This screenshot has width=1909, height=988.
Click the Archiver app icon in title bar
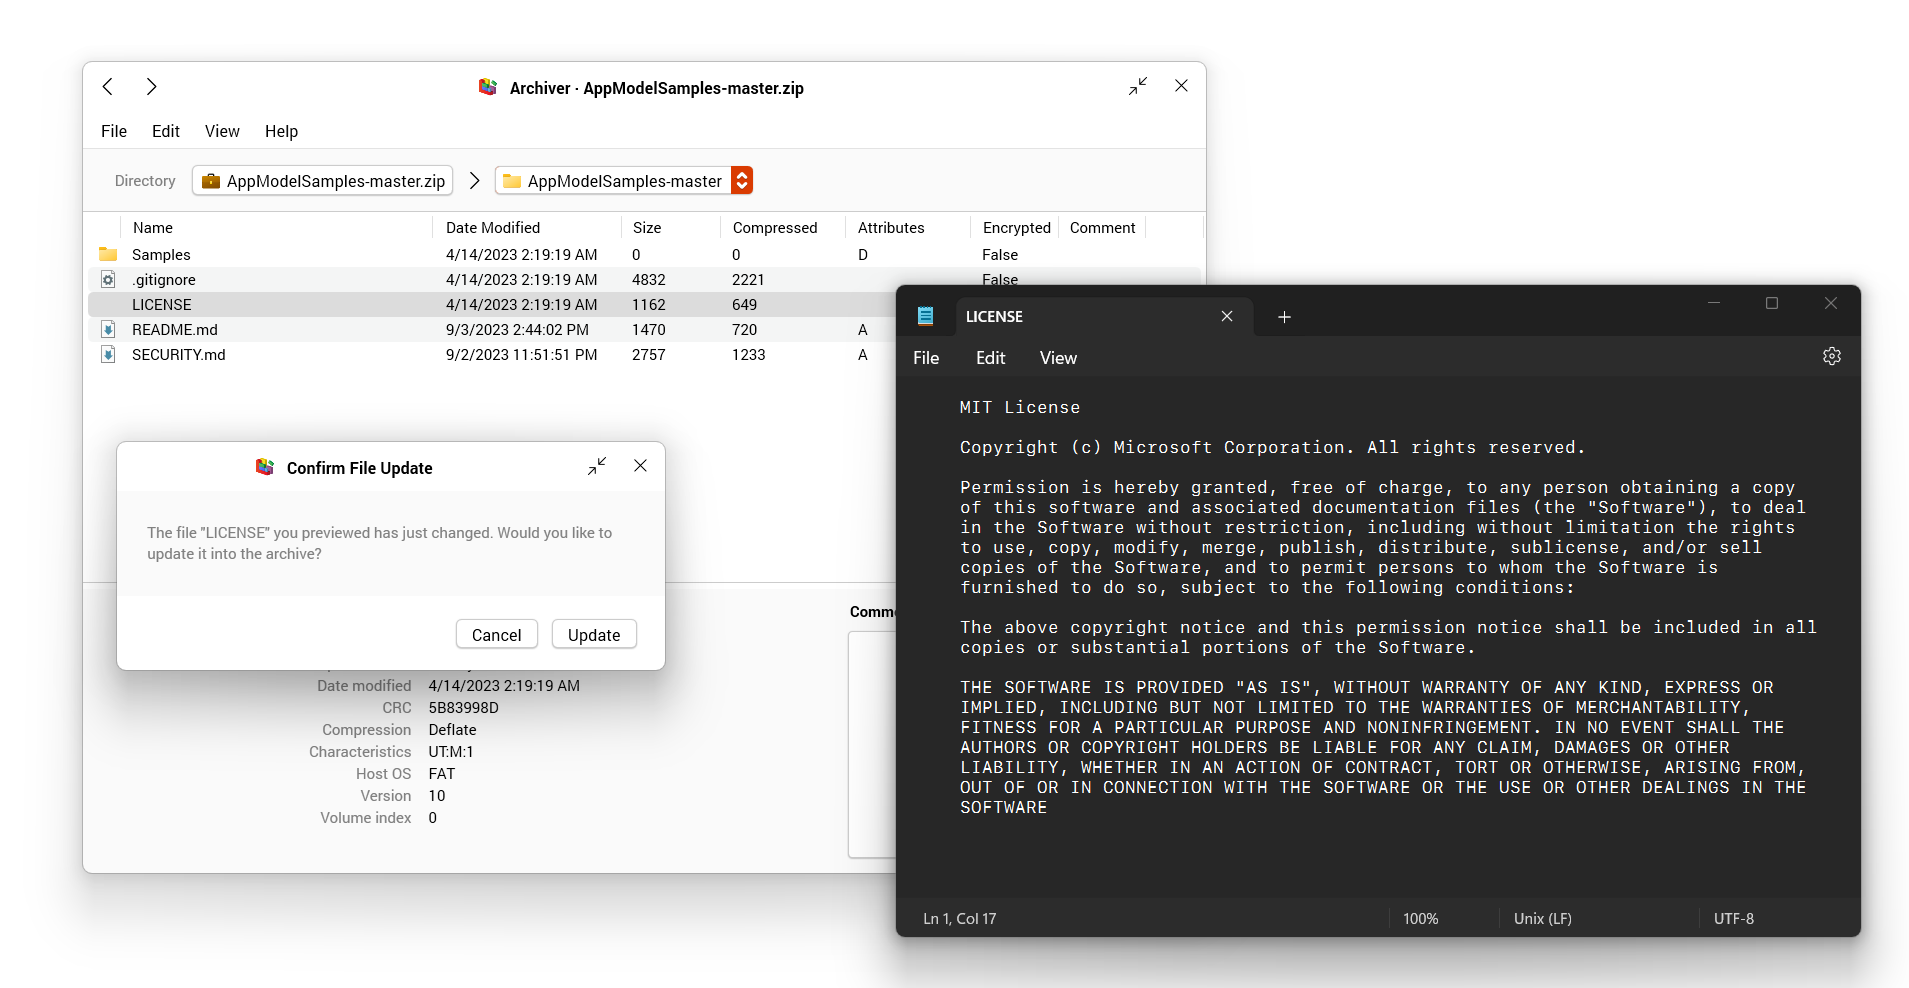pyautogui.click(x=488, y=88)
